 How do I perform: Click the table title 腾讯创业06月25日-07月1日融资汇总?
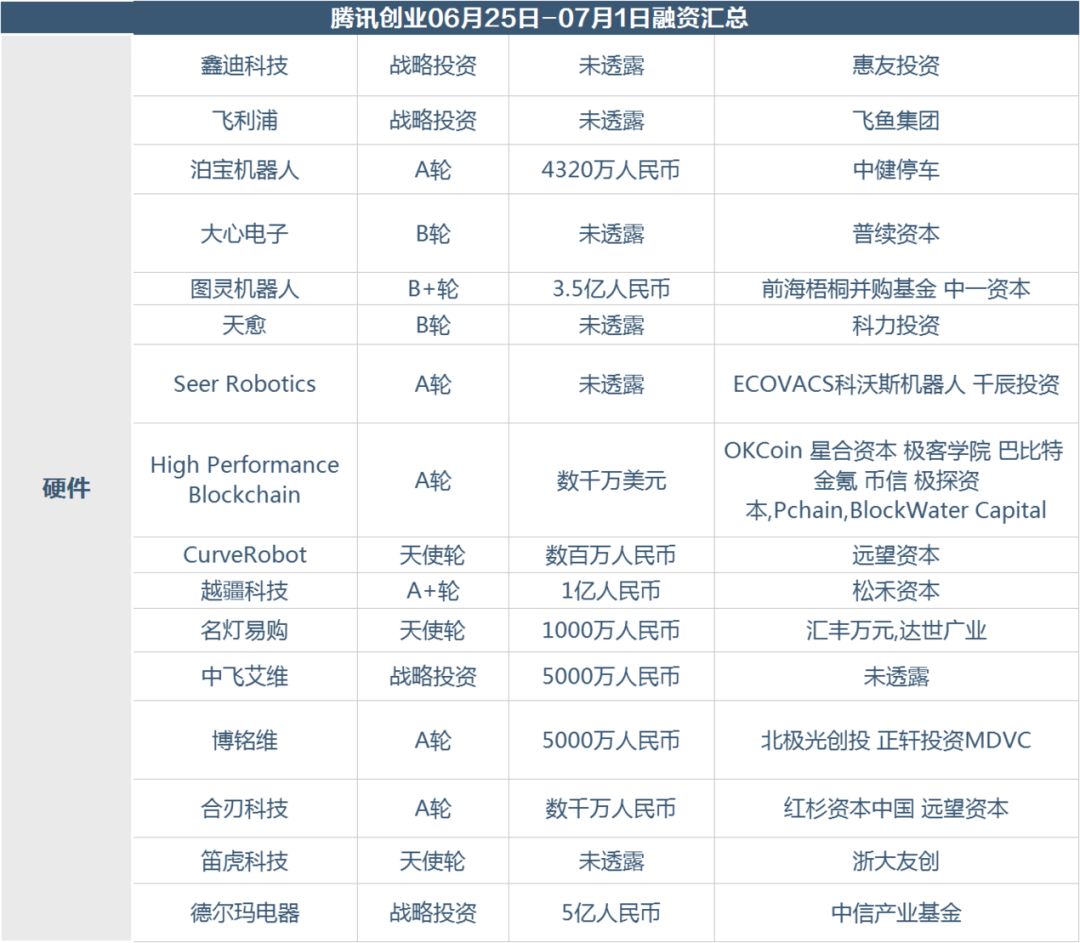click(539, 17)
